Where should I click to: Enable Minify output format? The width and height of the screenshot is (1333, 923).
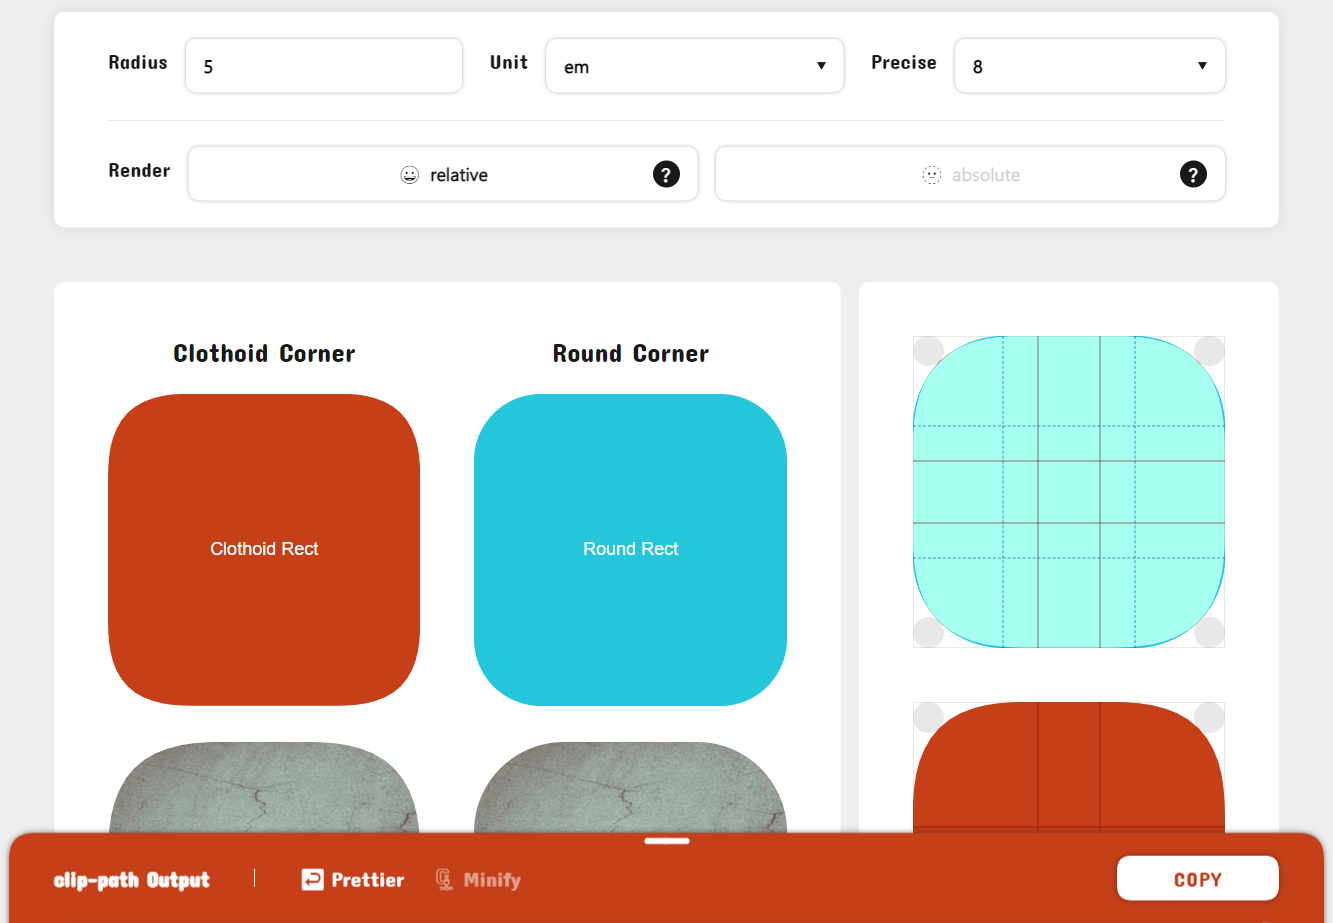[491, 880]
